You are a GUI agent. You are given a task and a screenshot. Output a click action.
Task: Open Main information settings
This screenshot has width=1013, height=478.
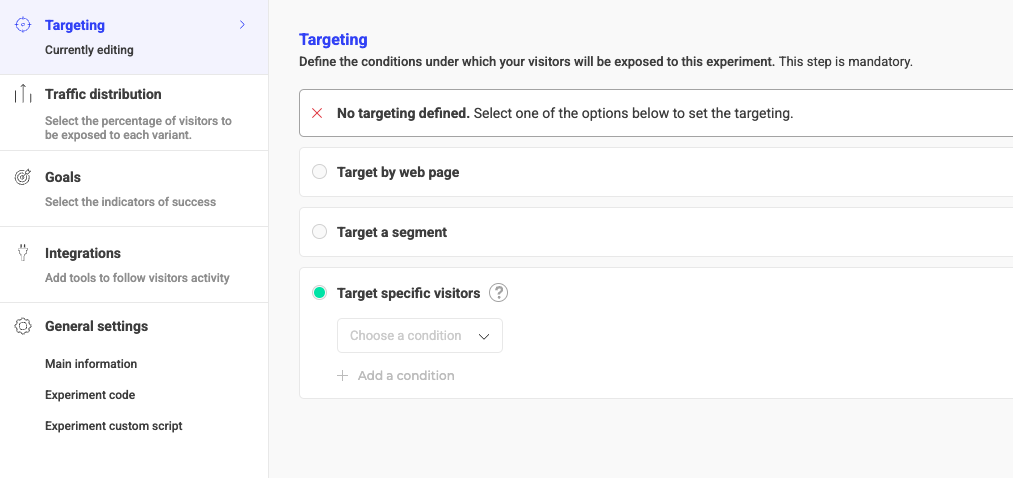[x=91, y=364]
